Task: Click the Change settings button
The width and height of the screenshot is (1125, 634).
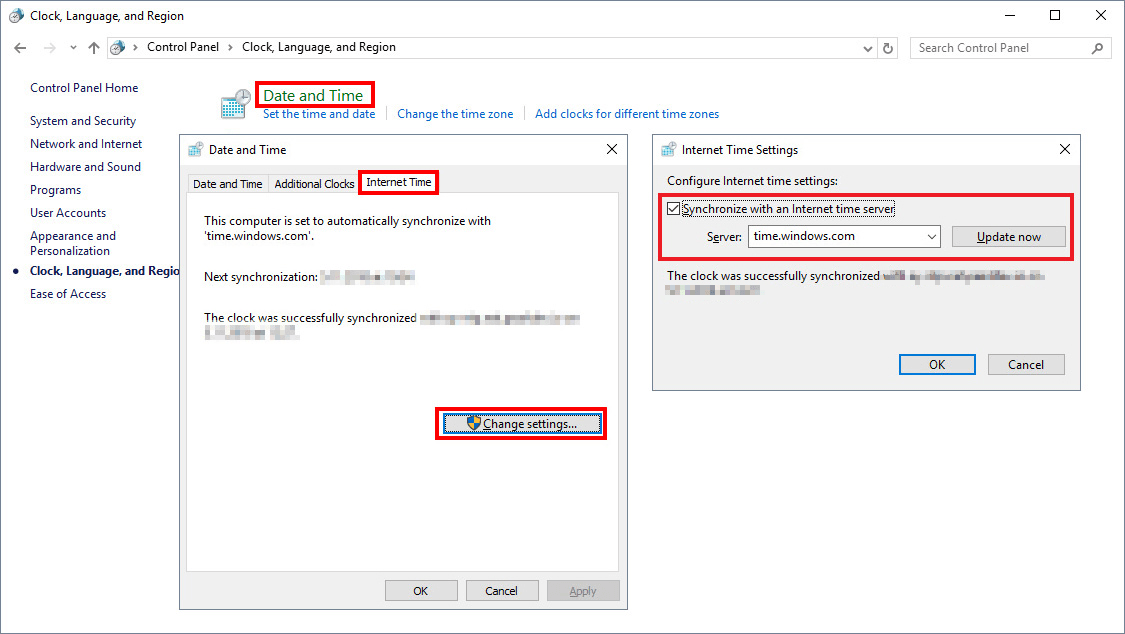Action: pos(521,424)
